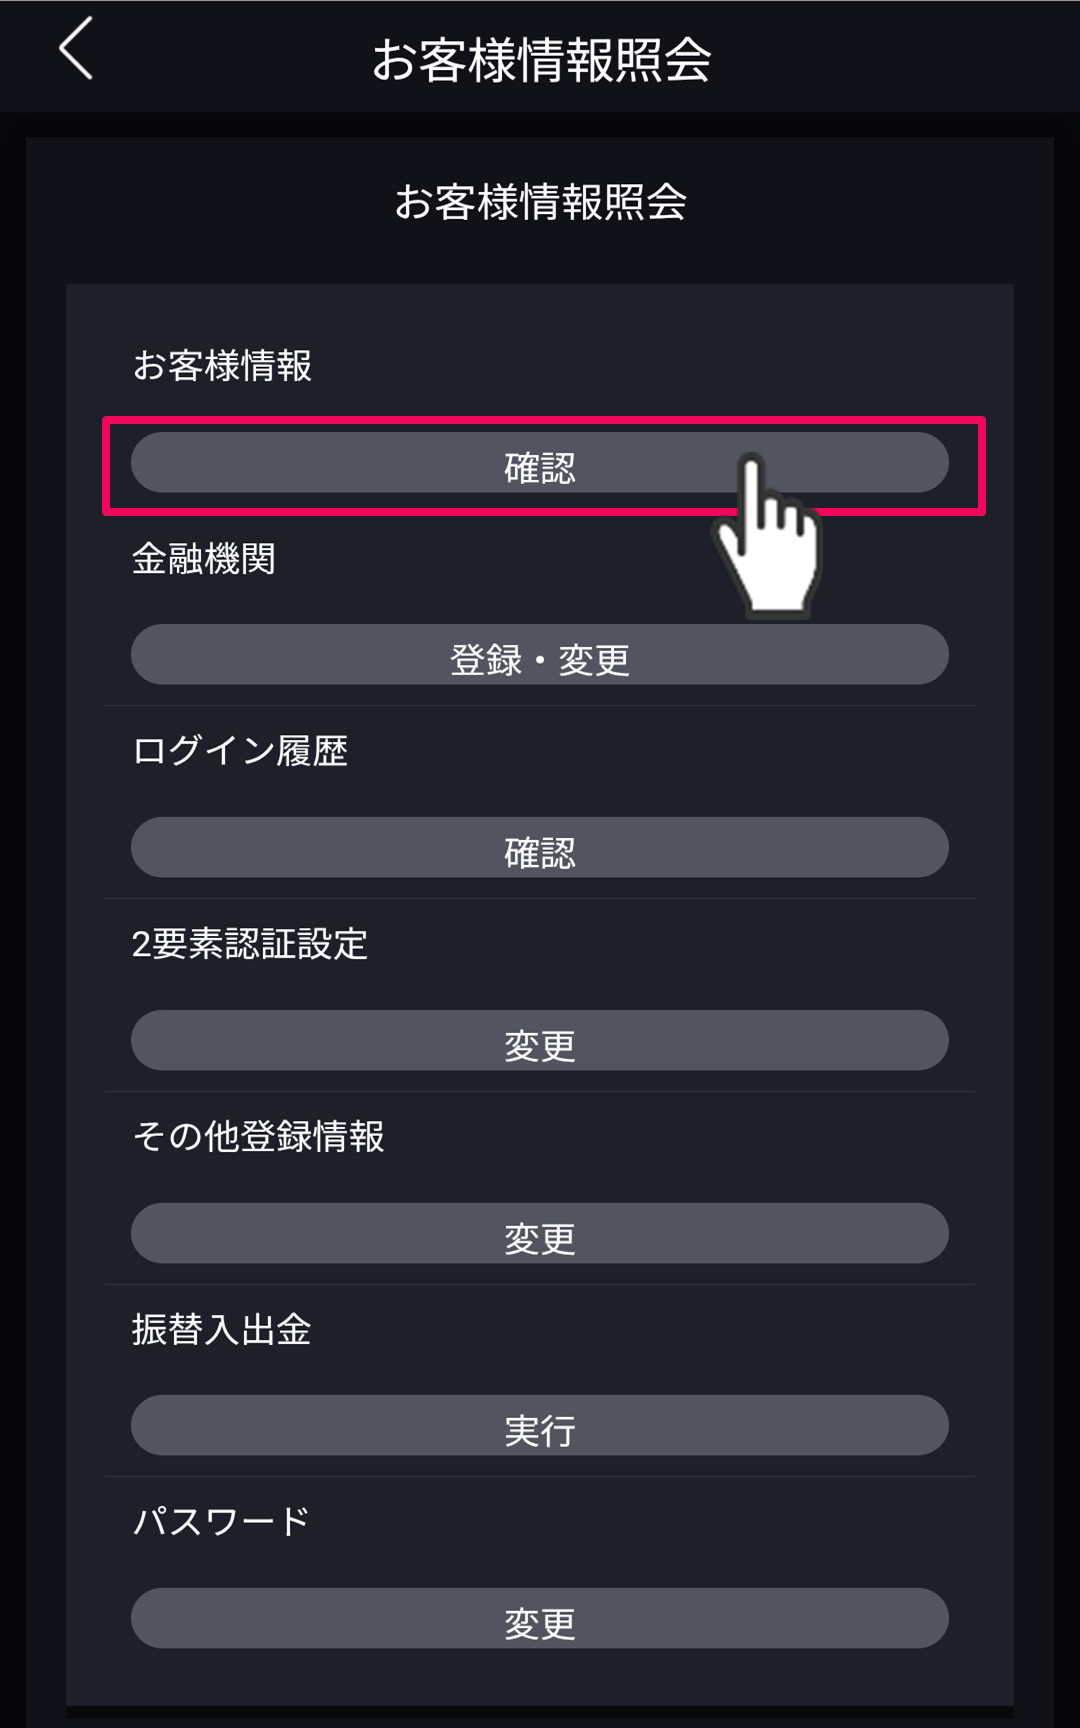The height and width of the screenshot is (1728, 1080).
Task: Tap 変更 under 2要素認証設定
Action: point(539,1041)
